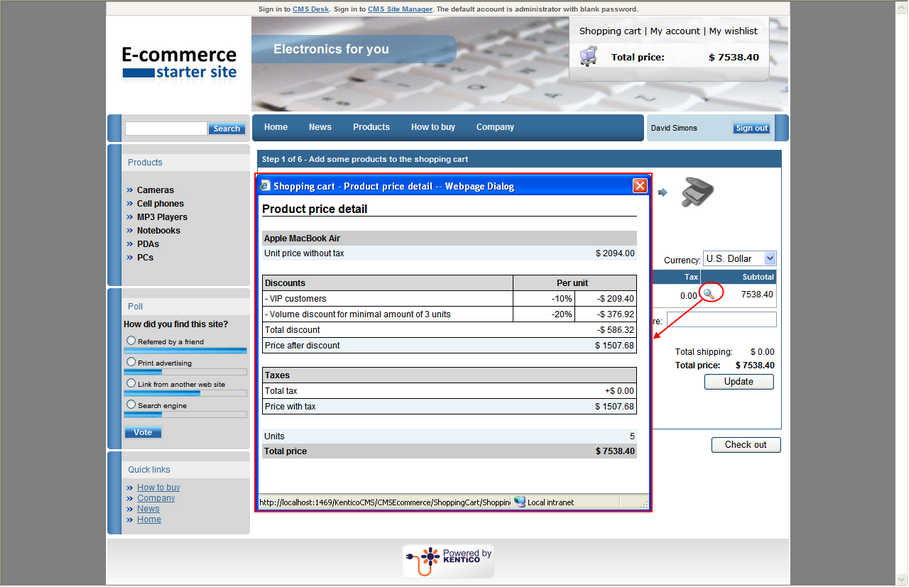
Task: Click the Sign out button
Action: coord(751,128)
